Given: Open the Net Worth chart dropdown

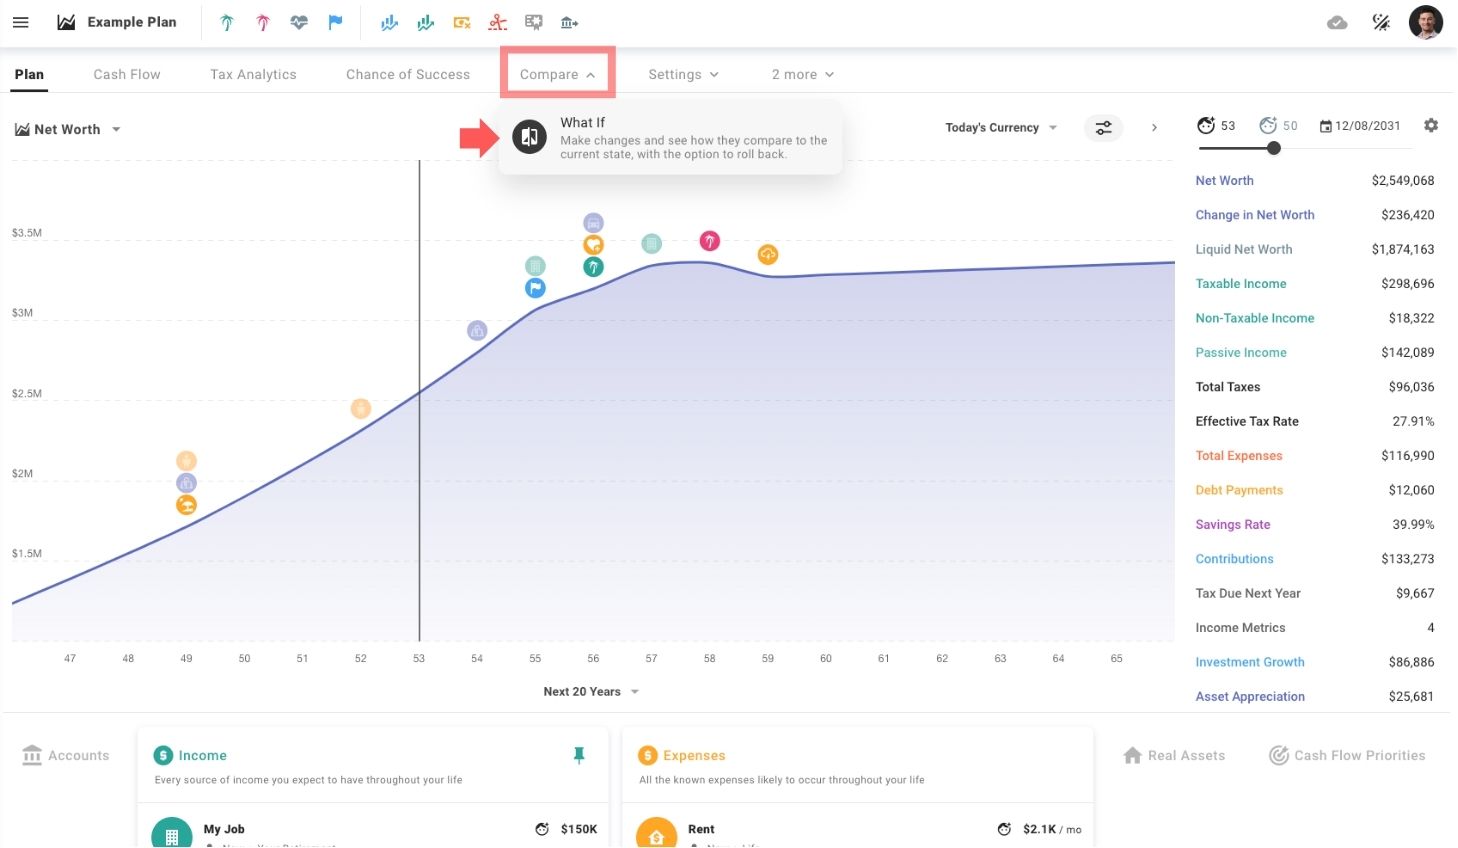Looking at the screenshot, I should click(68, 130).
